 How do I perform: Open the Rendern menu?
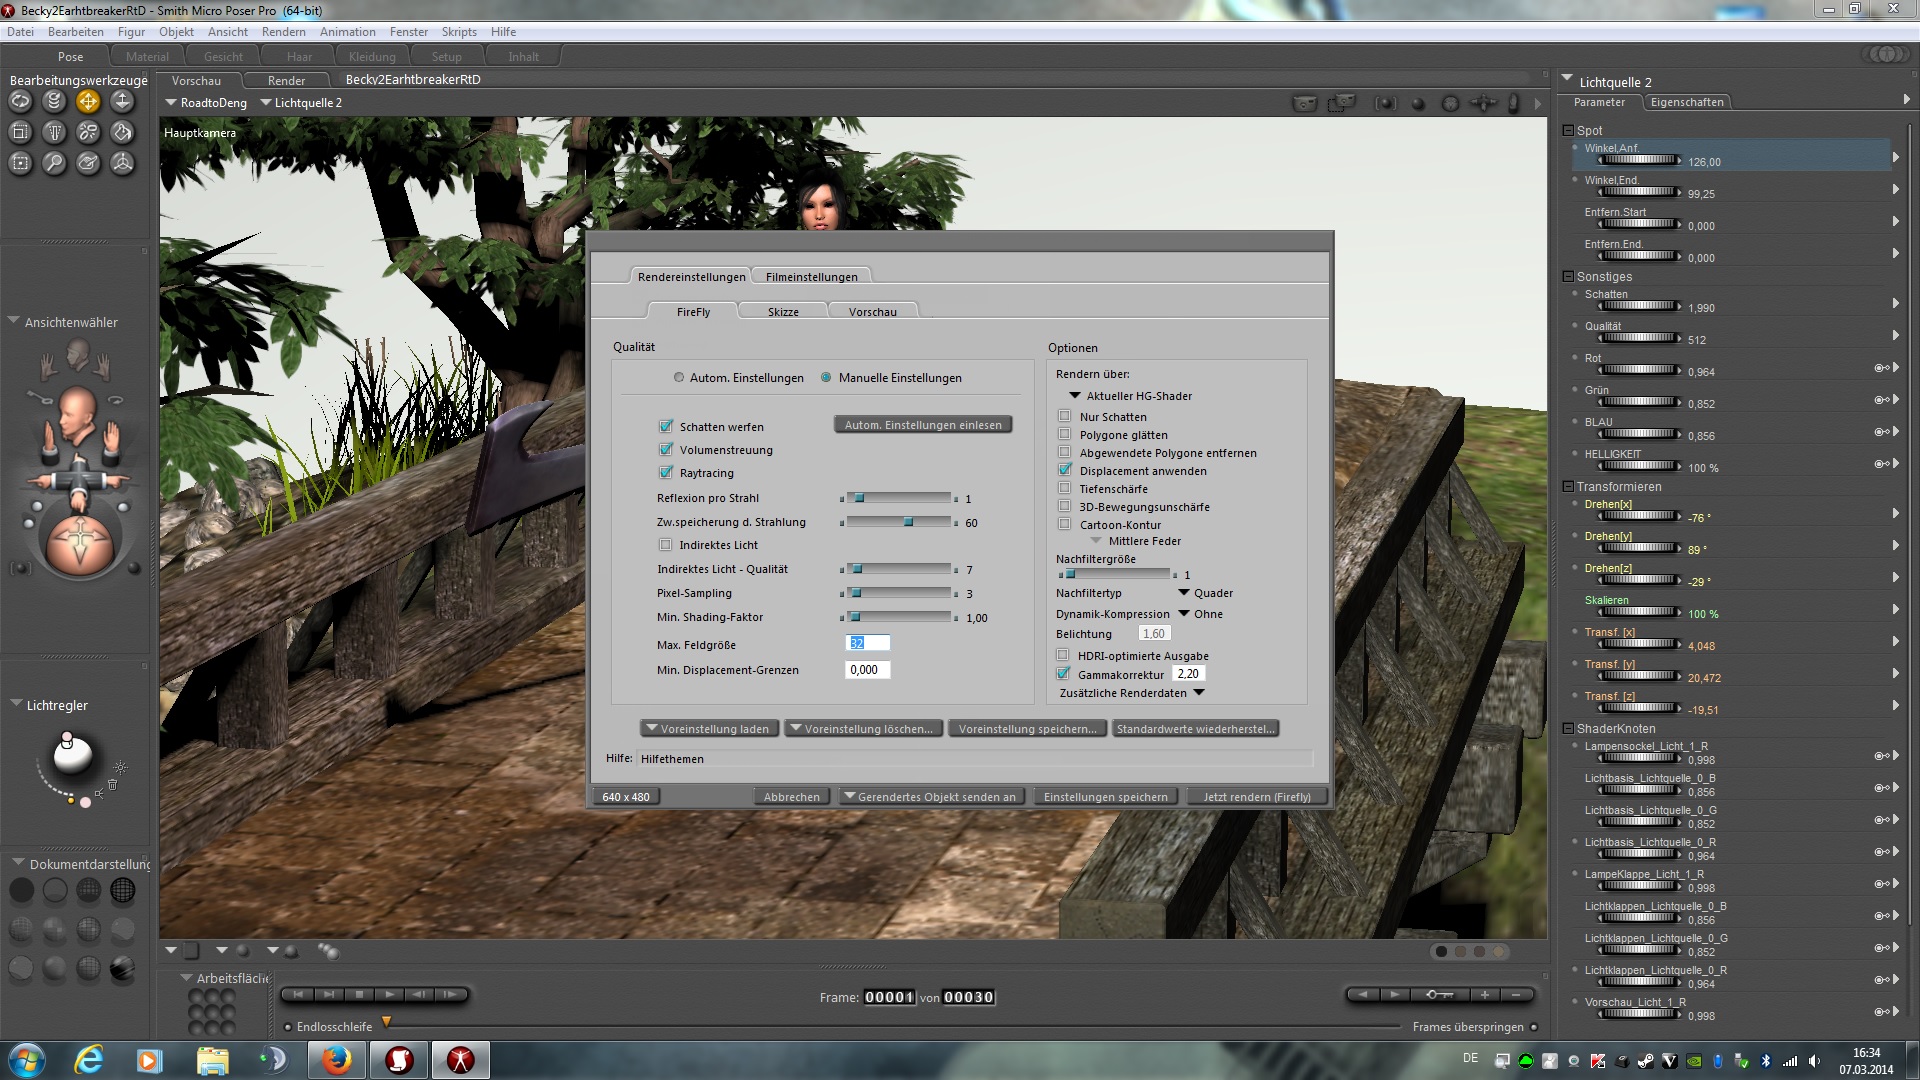(x=283, y=32)
